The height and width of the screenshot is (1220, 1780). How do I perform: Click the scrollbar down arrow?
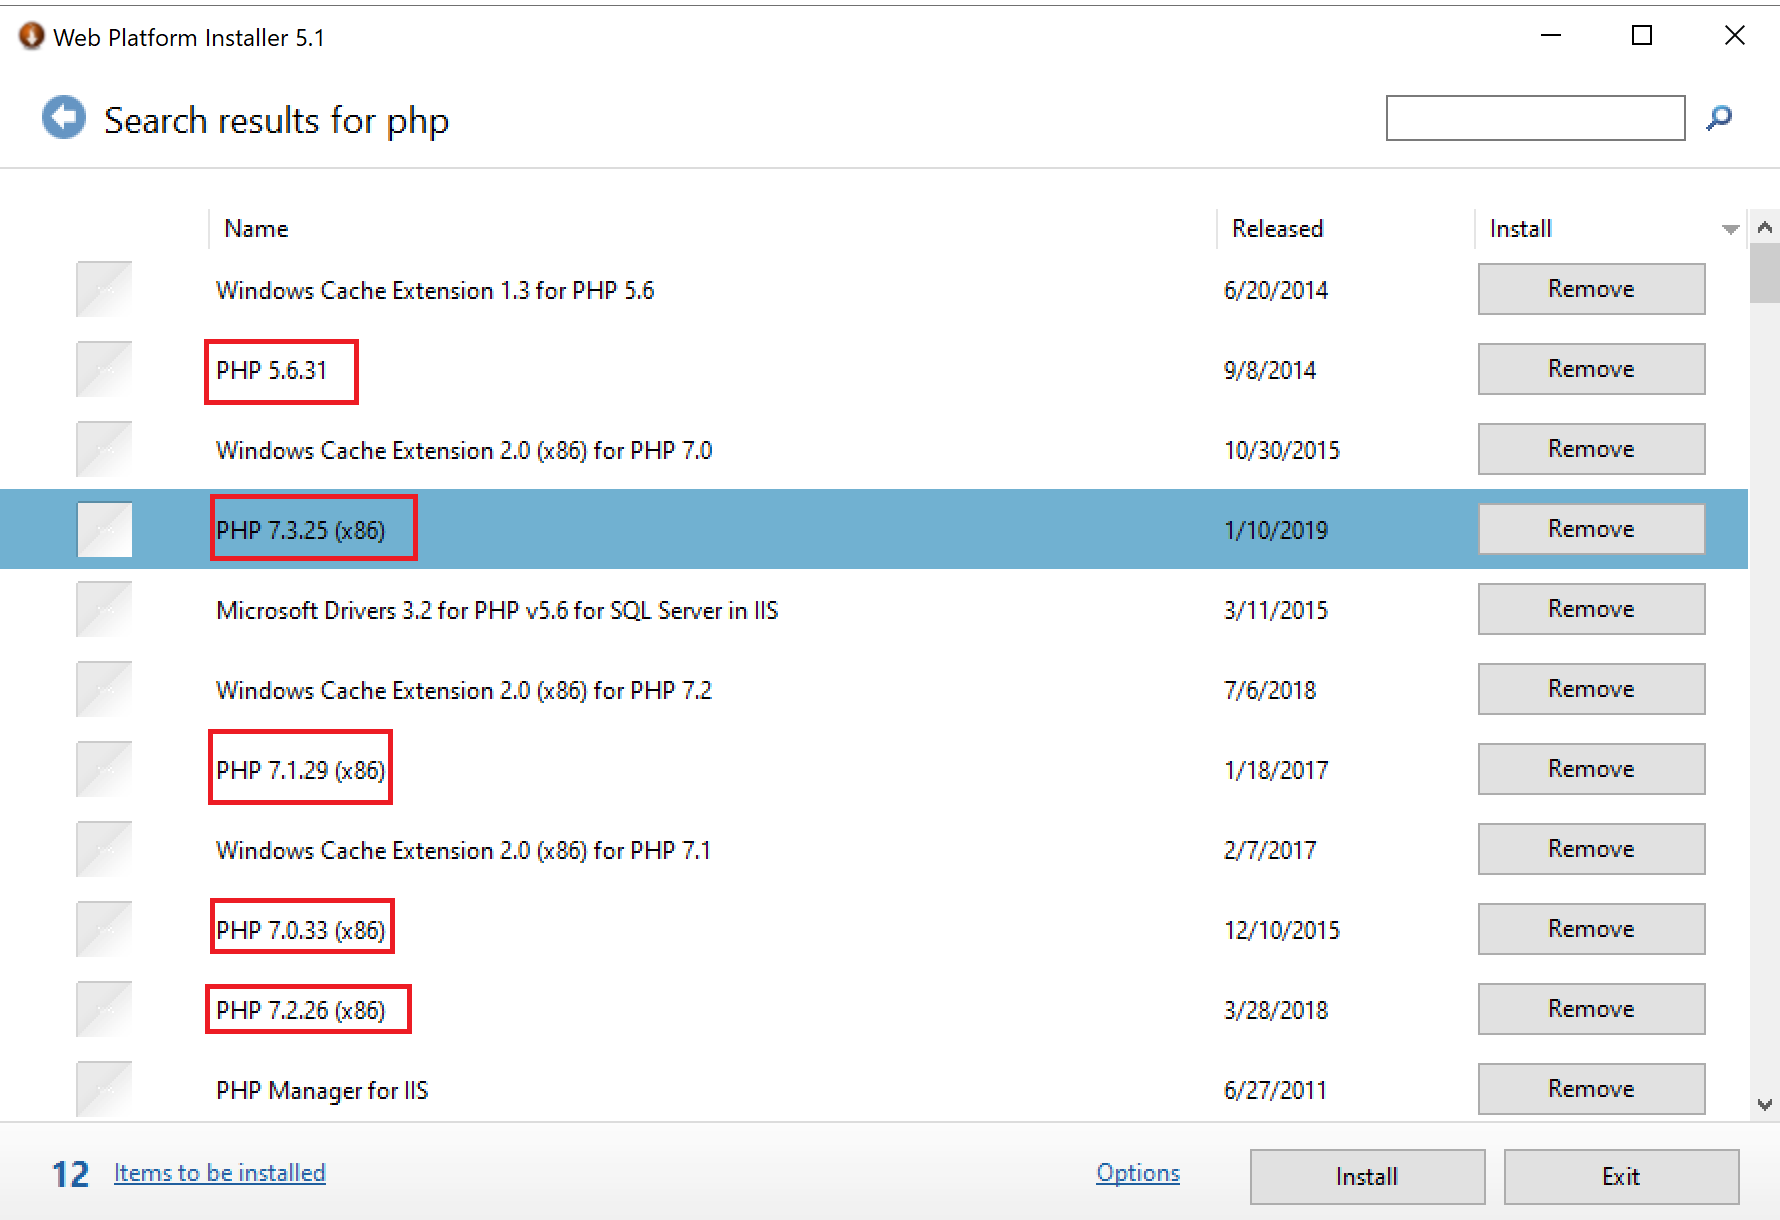(1765, 1105)
